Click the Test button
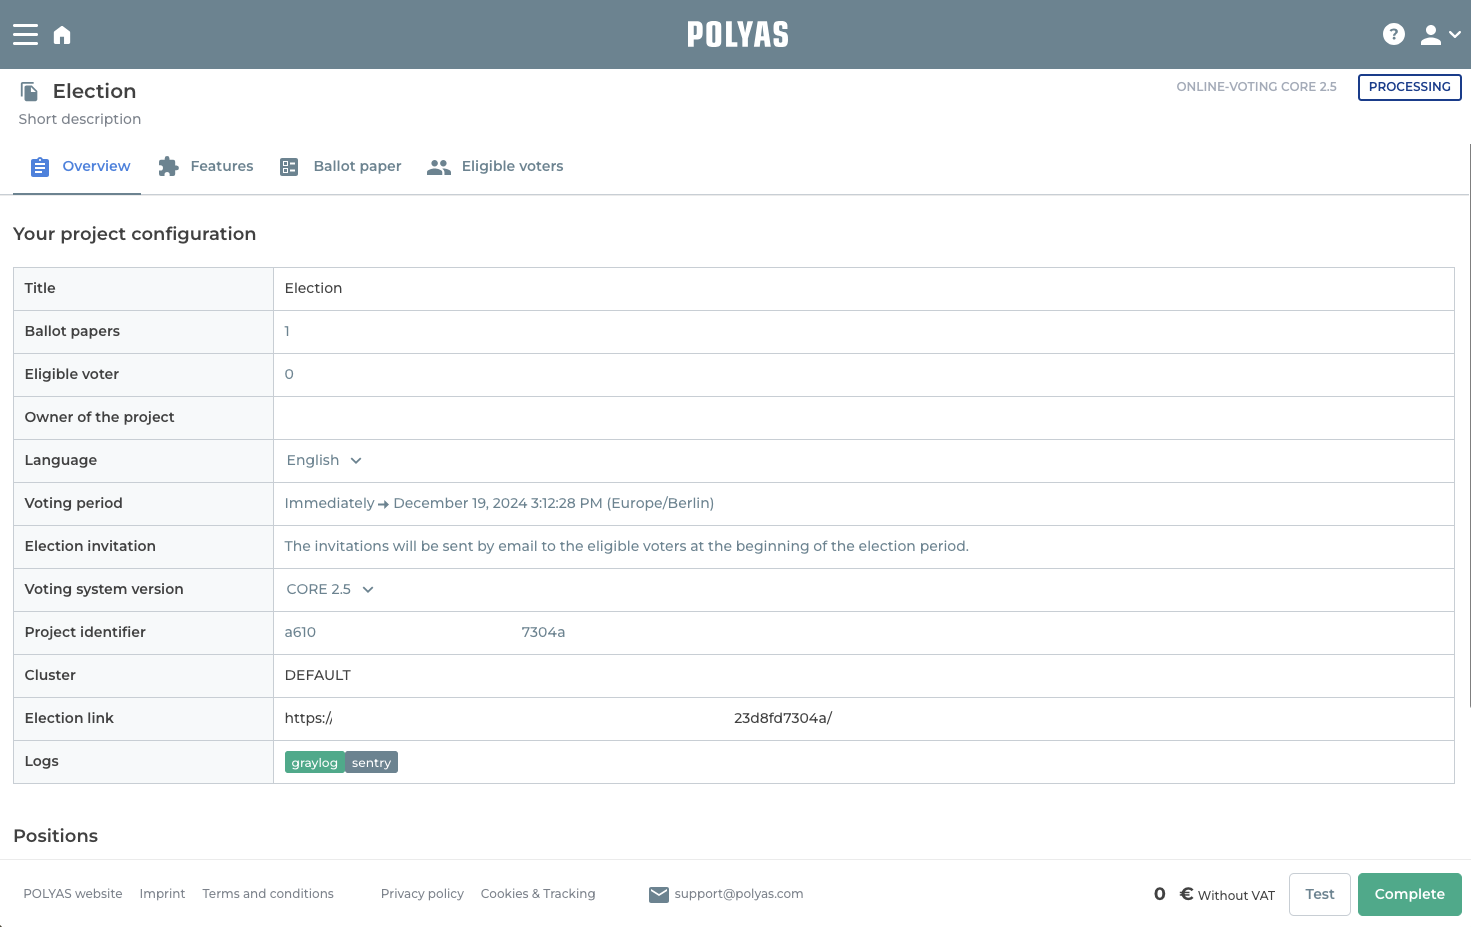 1319,894
